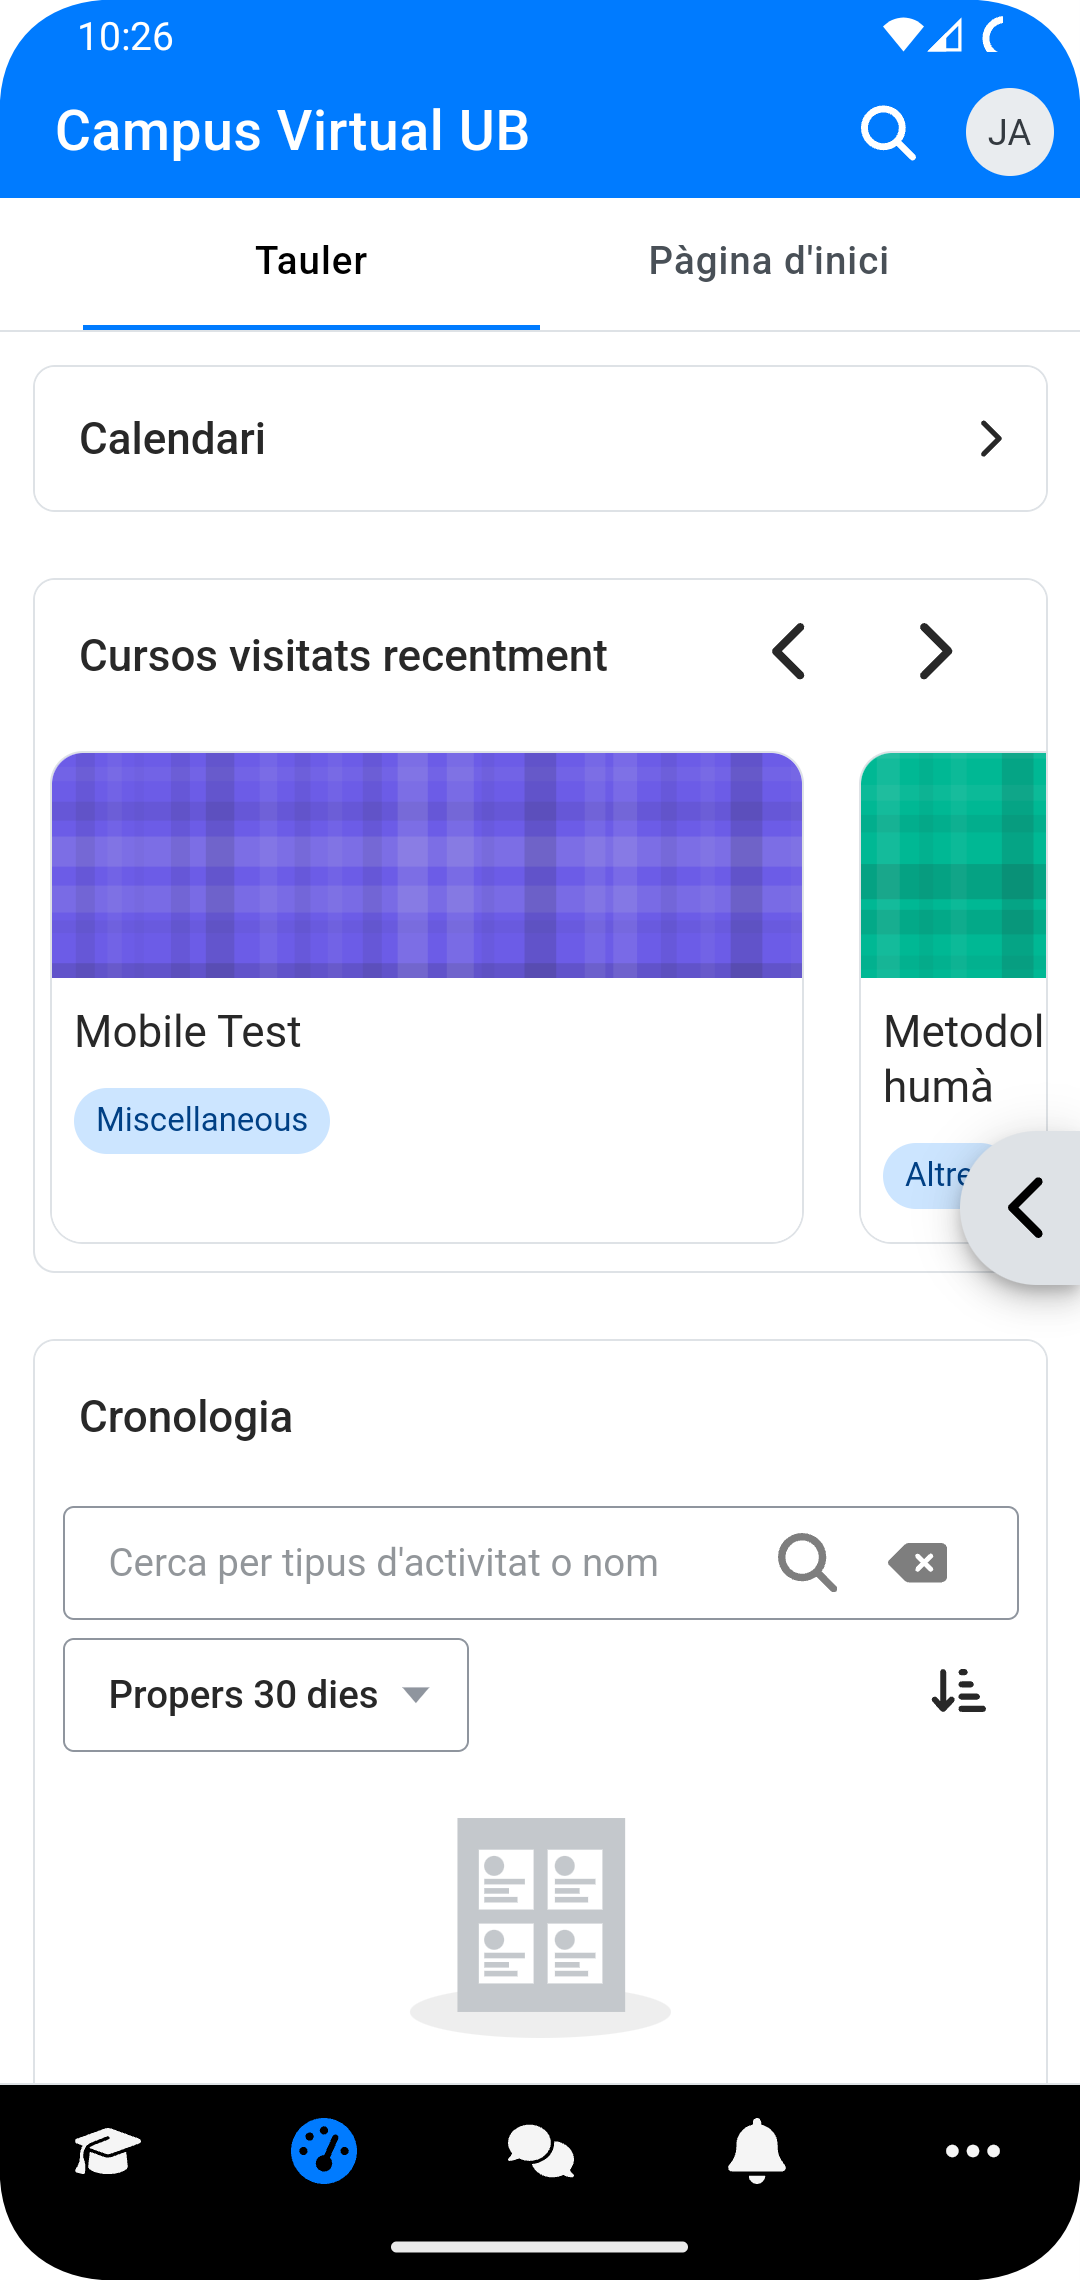Open the JA user profile avatar
The image size is (1080, 2280).
[x=1009, y=132]
